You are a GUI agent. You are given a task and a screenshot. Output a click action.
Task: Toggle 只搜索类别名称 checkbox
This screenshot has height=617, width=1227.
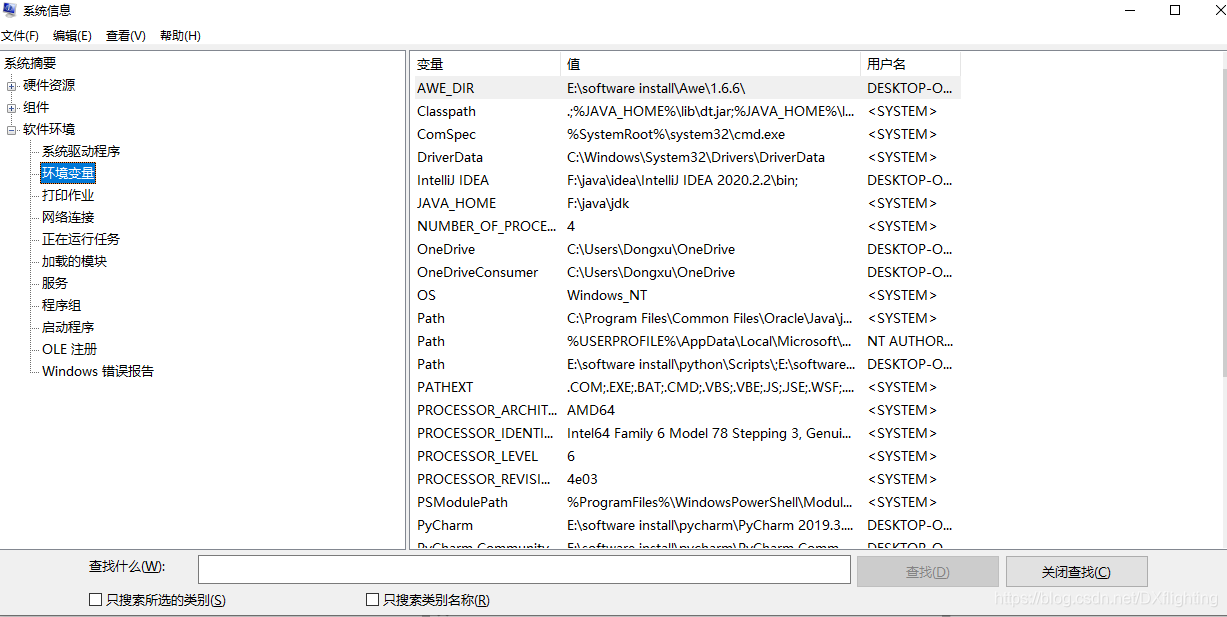(x=372, y=600)
